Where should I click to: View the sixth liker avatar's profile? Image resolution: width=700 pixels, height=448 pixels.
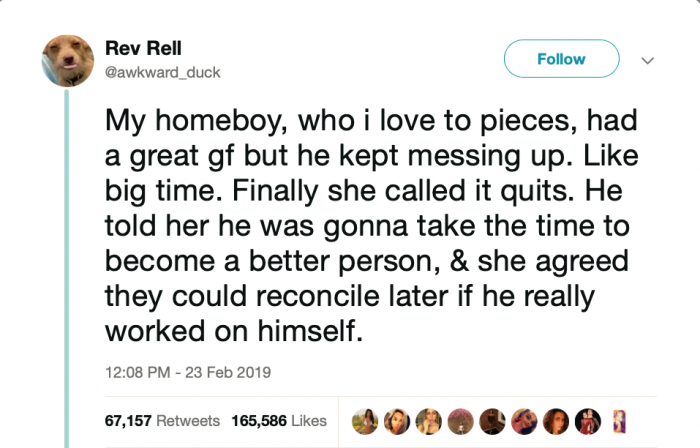click(526, 420)
